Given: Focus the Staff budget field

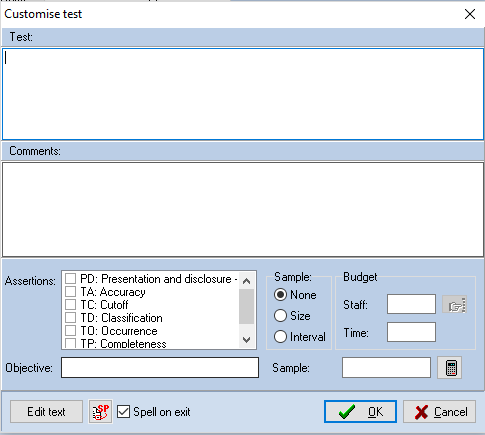Looking at the screenshot, I should pyautogui.click(x=411, y=304).
